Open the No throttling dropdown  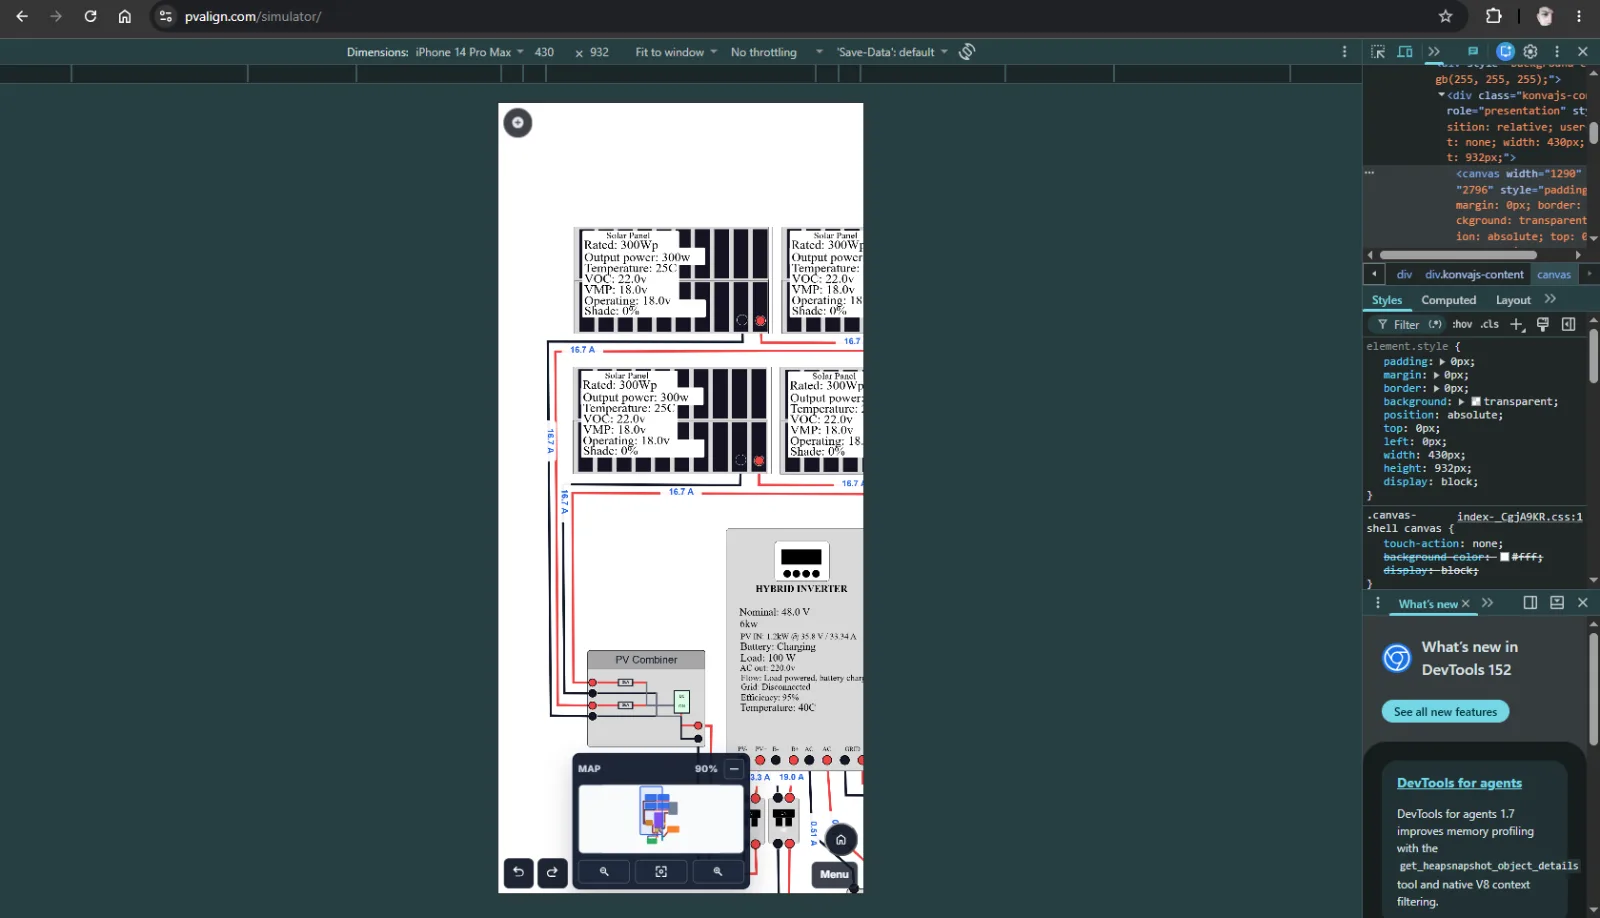point(776,52)
